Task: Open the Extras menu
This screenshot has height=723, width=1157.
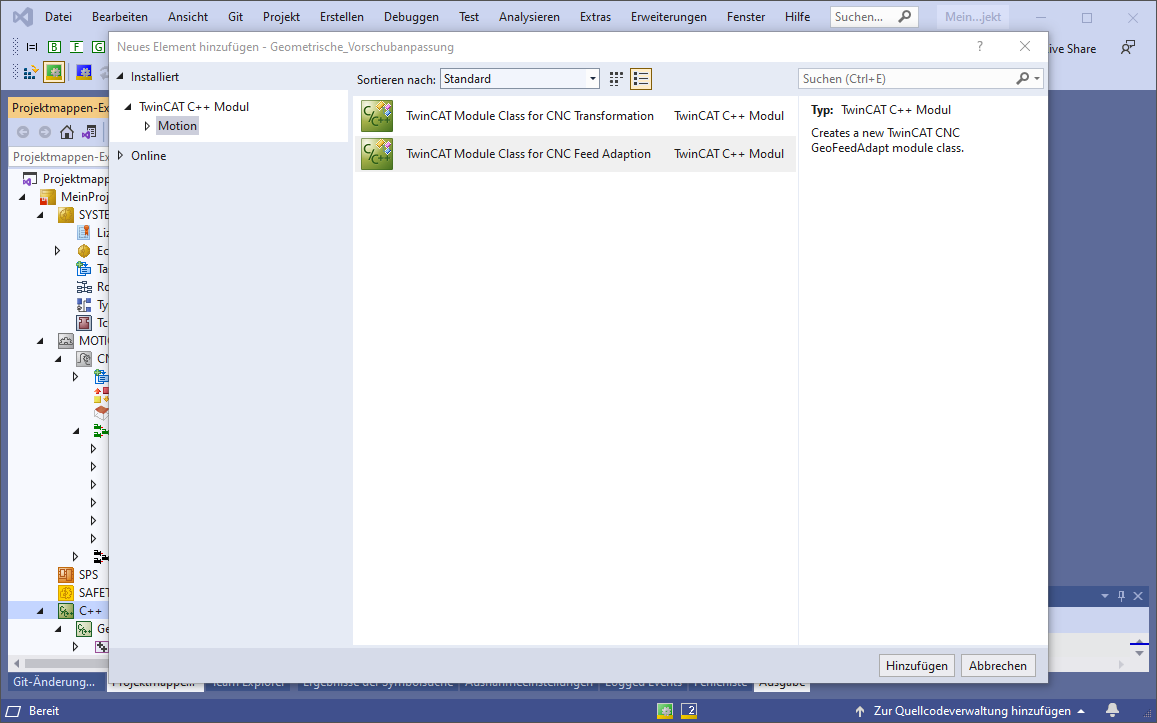Action: (595, 16)
